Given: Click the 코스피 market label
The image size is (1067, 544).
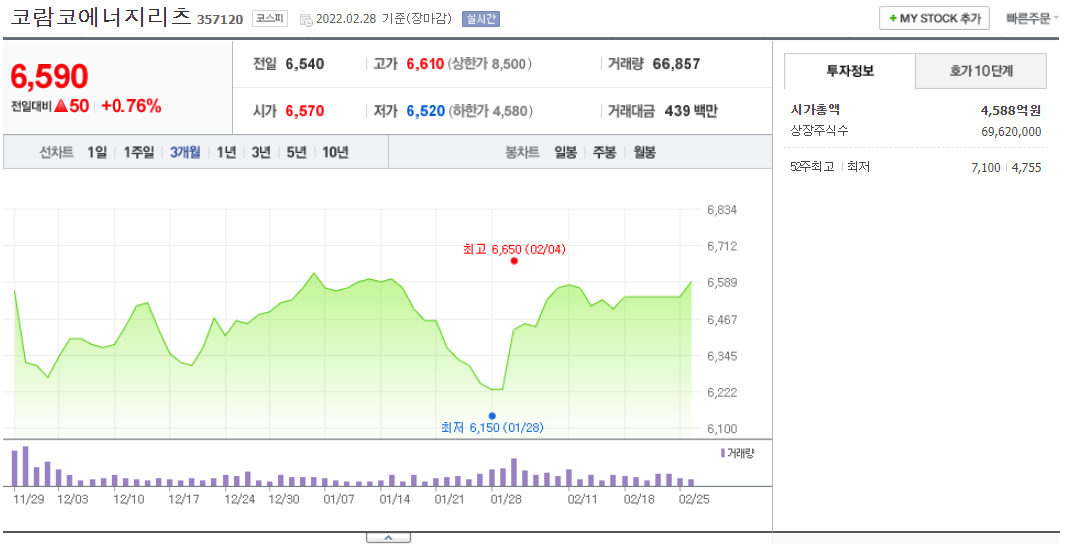Looking at the screenshot, I should (x=270, y=18).
